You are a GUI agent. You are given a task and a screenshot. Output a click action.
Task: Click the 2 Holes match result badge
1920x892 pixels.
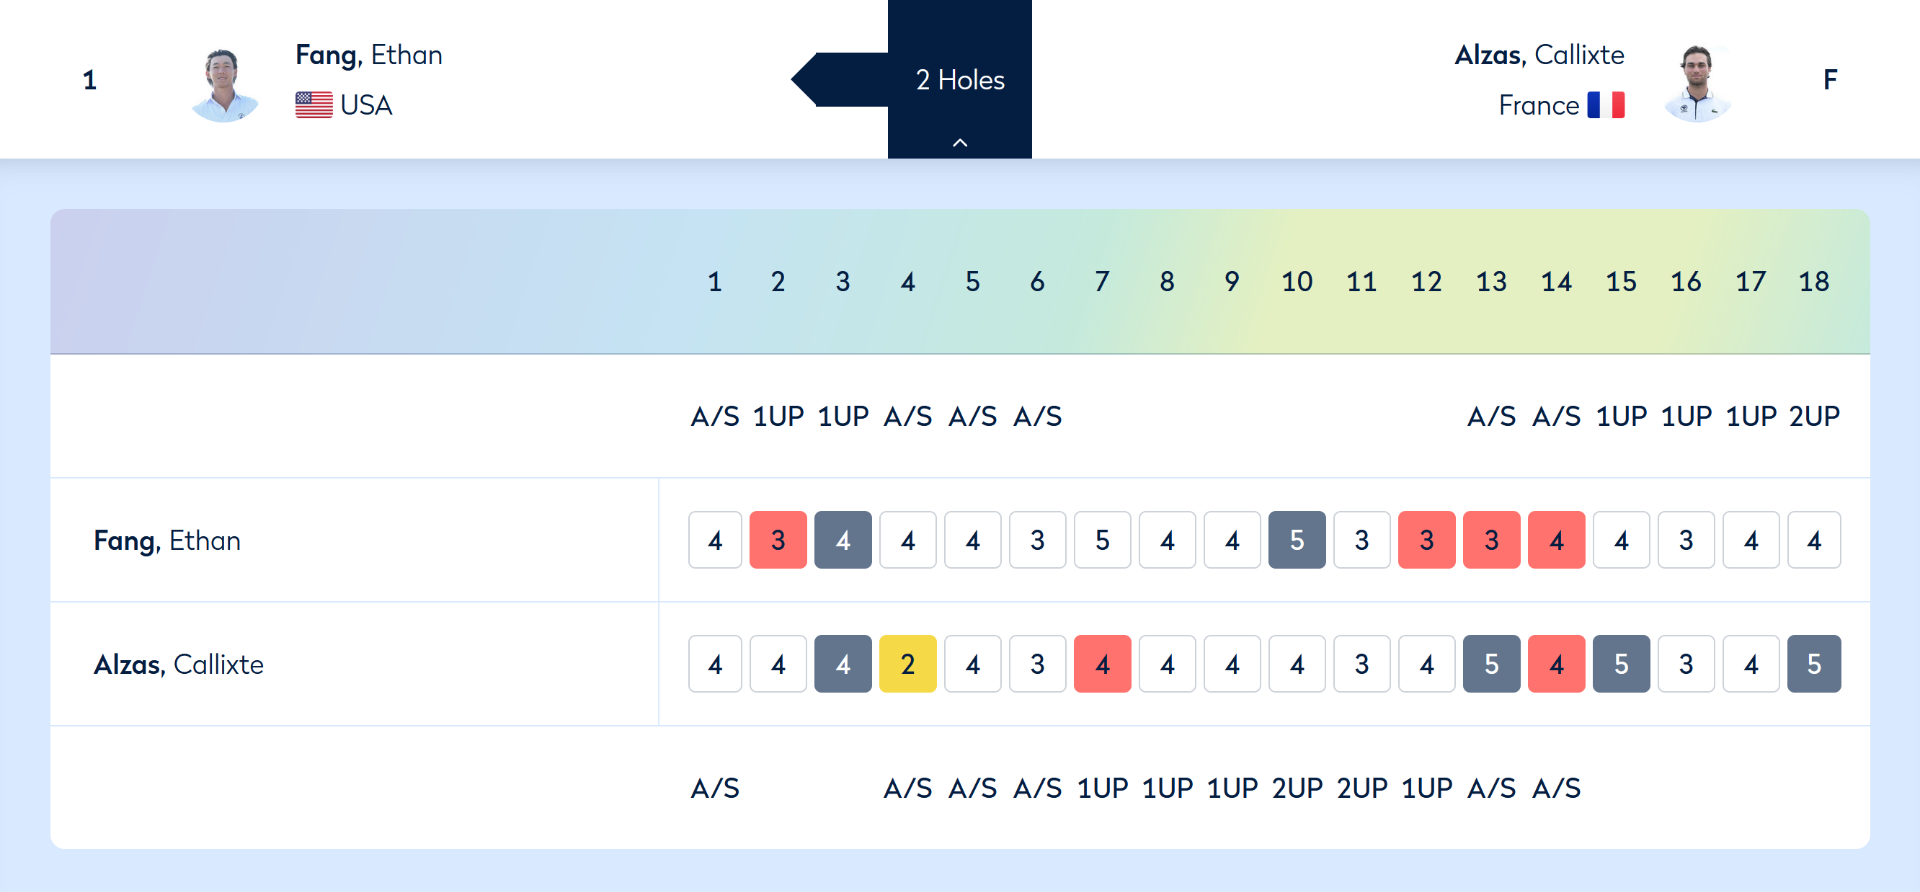960,80
